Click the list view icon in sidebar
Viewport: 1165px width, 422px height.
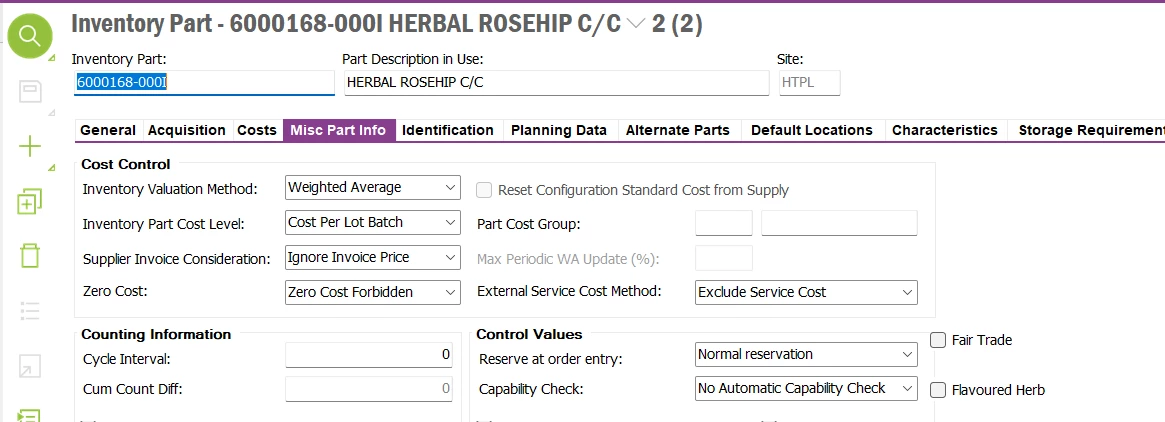(x=30, y=311)
